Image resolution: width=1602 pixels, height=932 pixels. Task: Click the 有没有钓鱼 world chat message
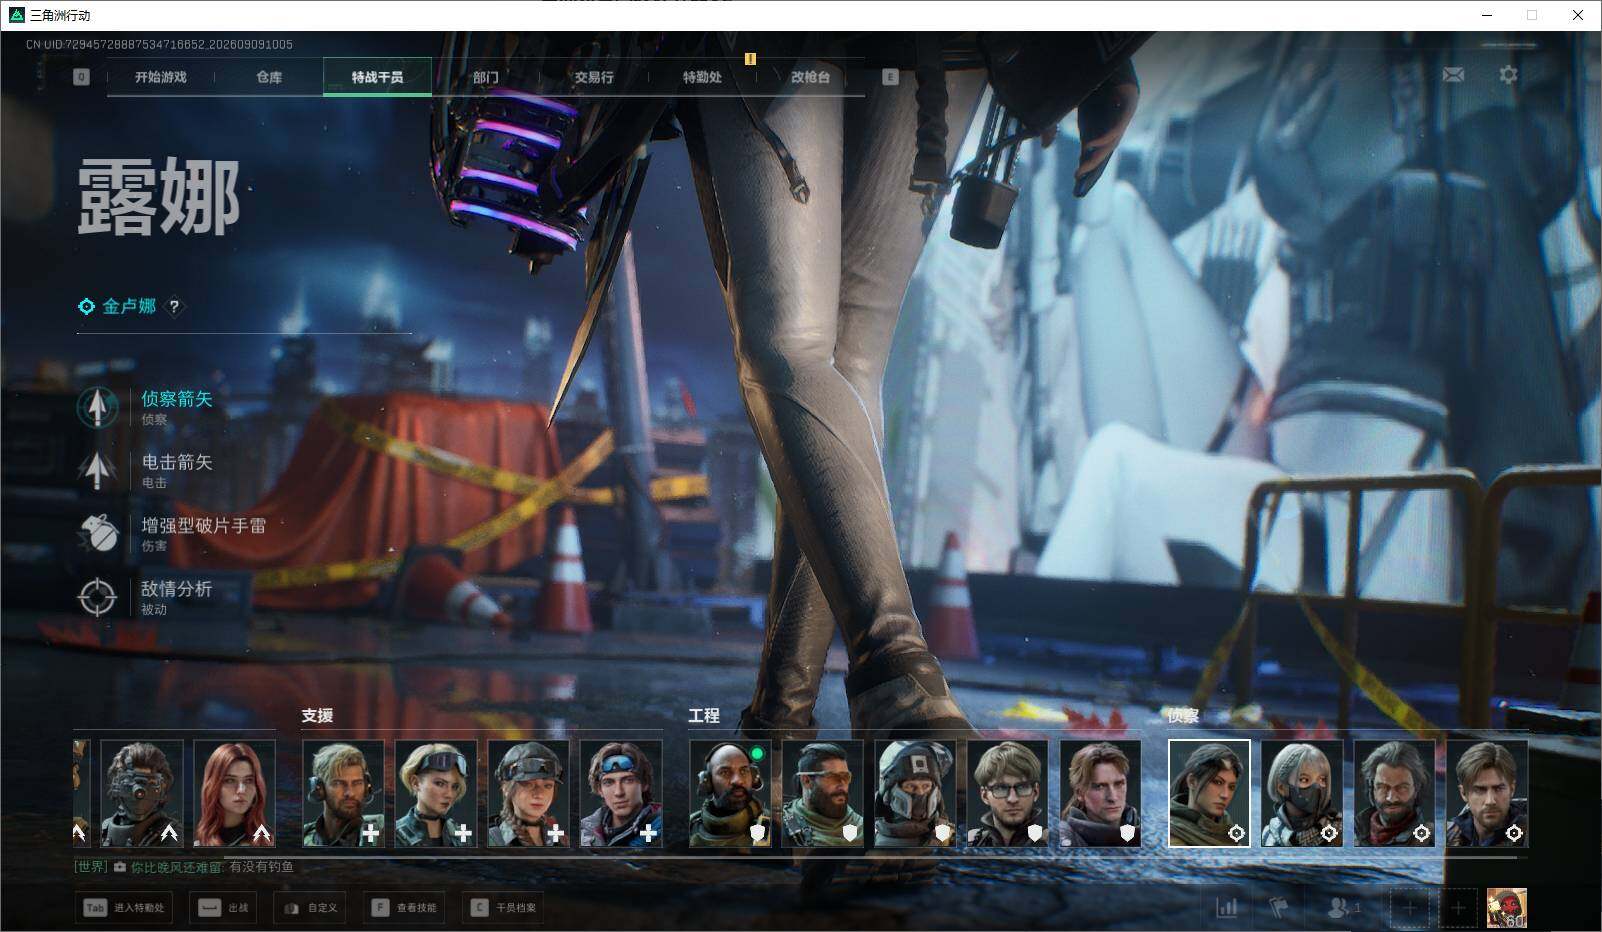(261, 867)
